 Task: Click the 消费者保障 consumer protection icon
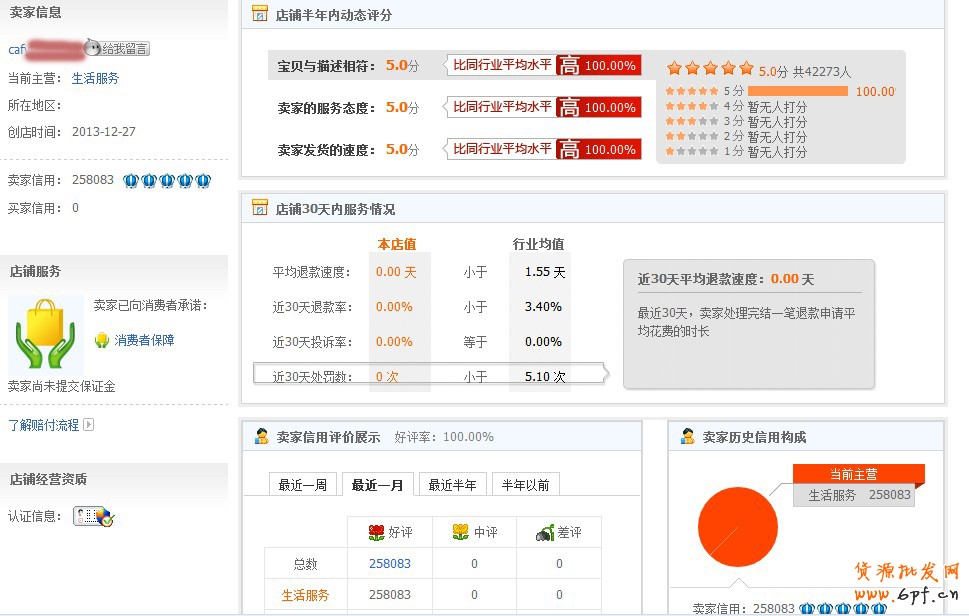click(104, 339)
